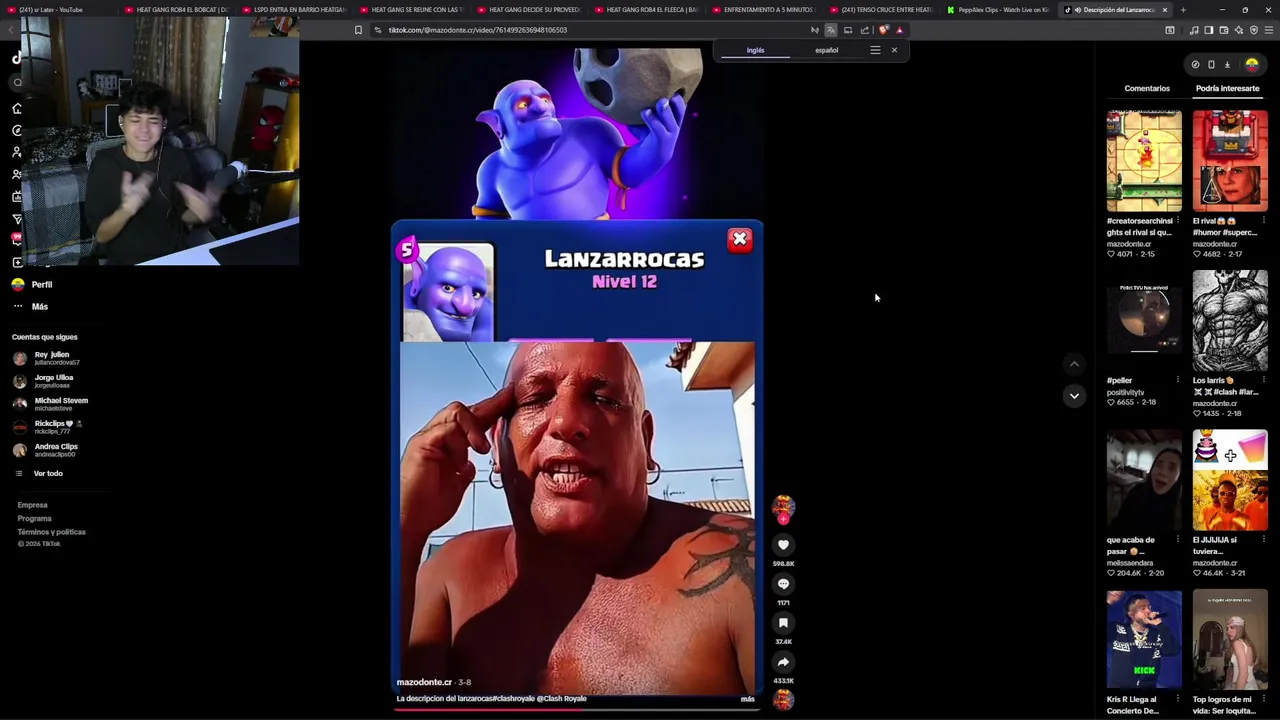Screen dimensions: 1280x720
Task: Click translate icon in address bar
Action: [x=831, y=30]
